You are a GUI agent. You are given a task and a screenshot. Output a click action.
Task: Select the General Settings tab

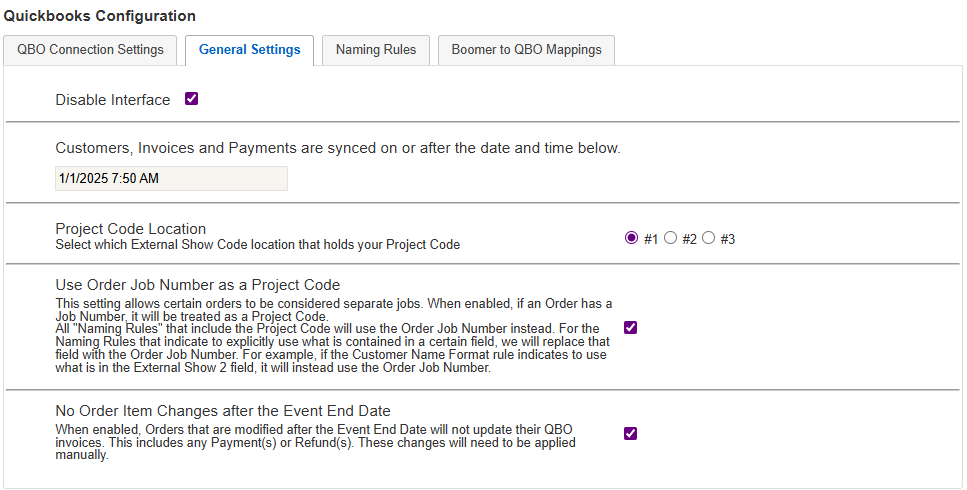click(x=249, y=50)
